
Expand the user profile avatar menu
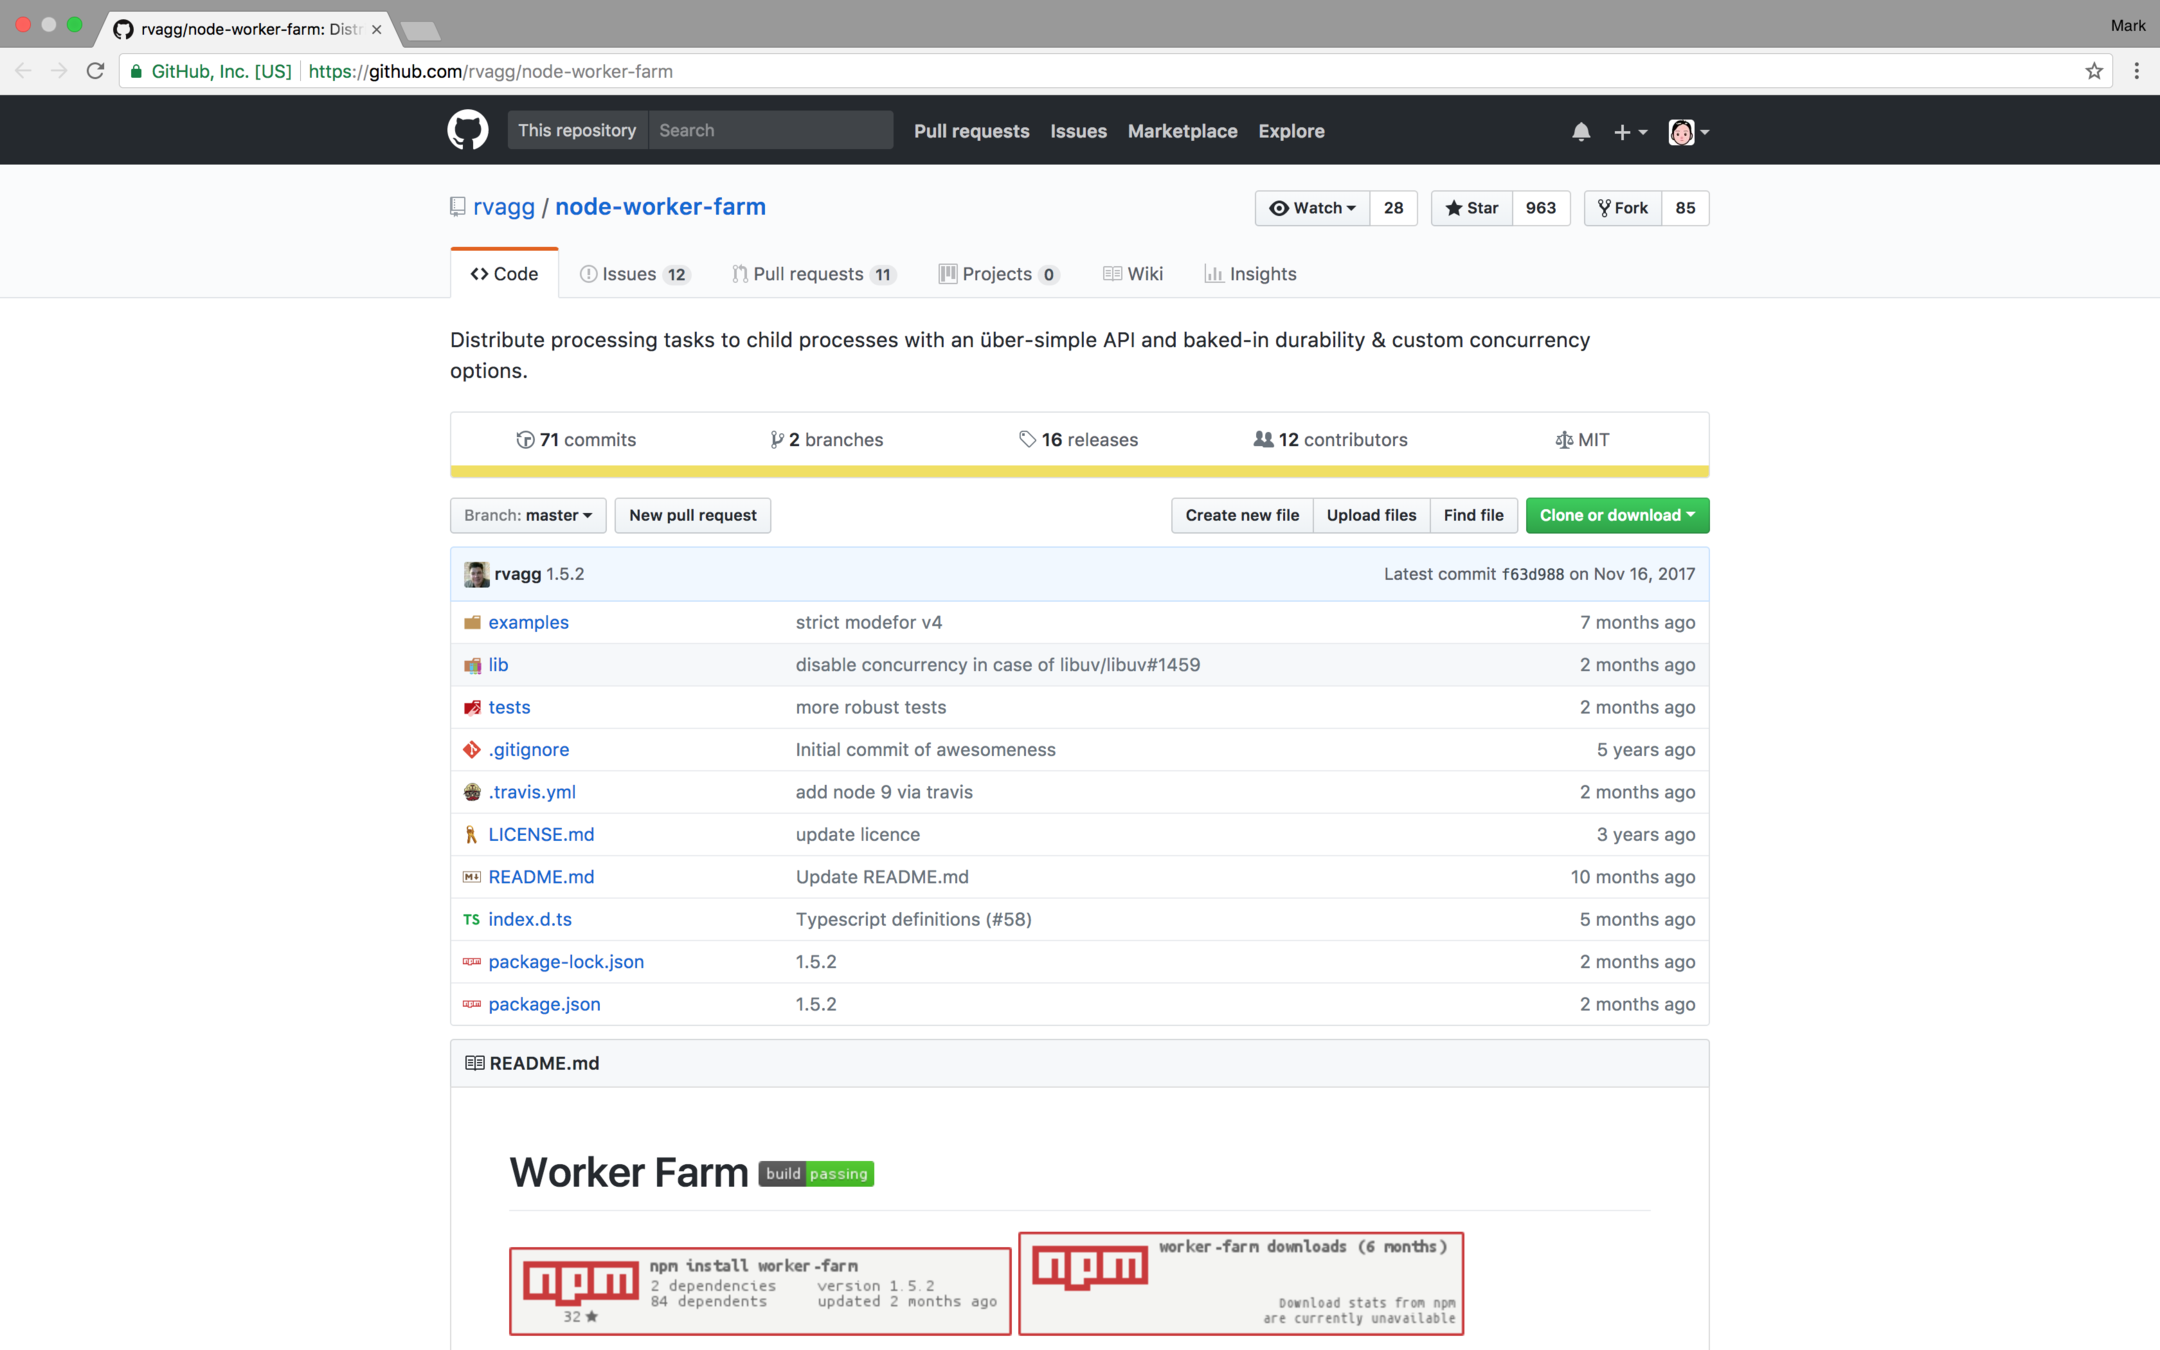[x=1688, y=132]
